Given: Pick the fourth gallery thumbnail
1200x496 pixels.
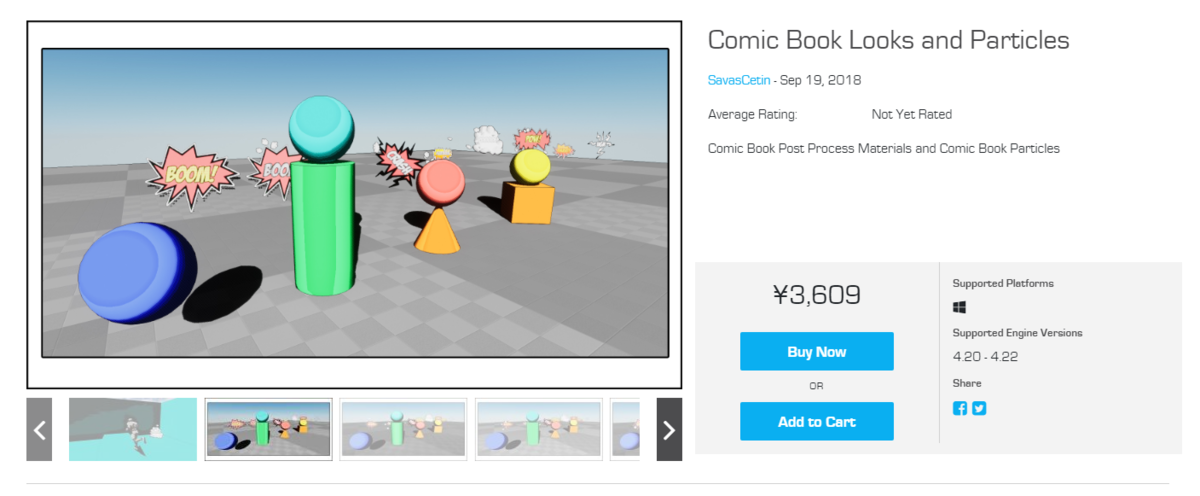Looking at the screenshot, I should pos(539,429).
